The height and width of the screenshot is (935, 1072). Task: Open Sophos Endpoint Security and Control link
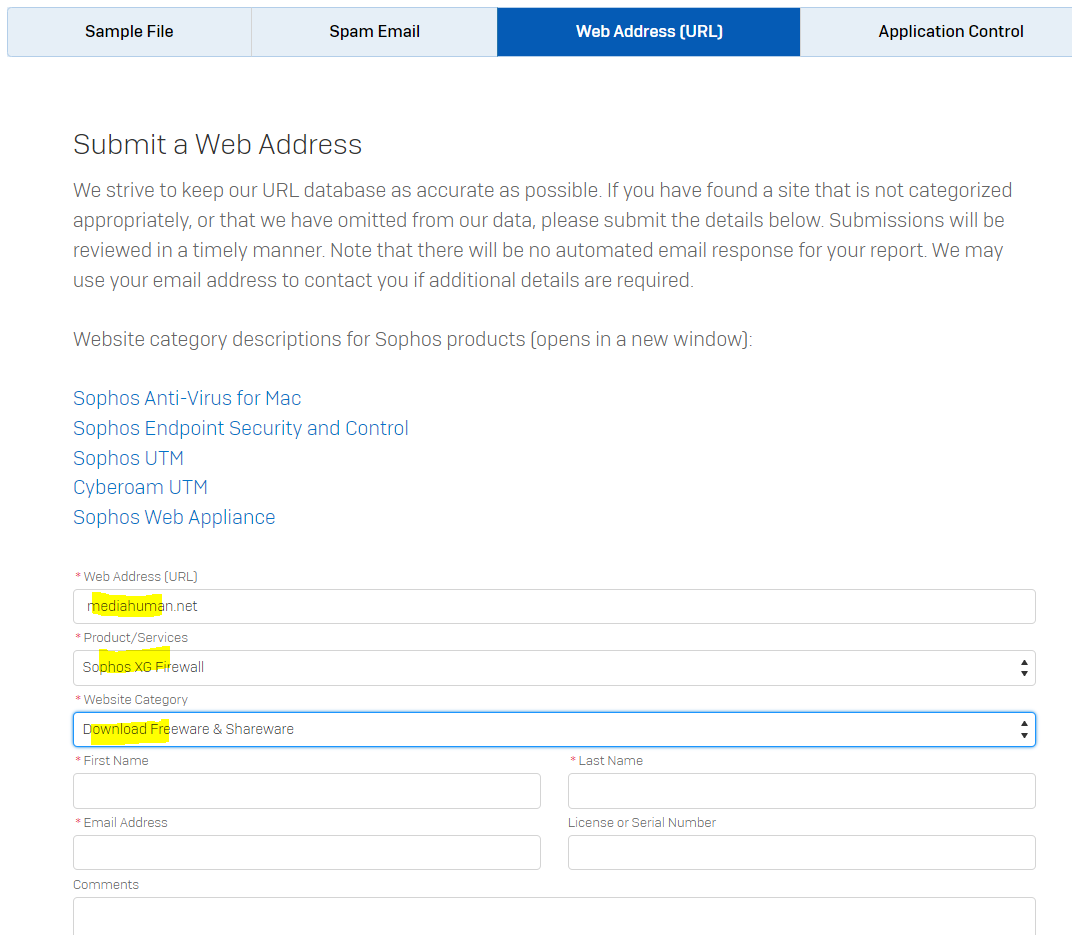click(x=241, y=428)
